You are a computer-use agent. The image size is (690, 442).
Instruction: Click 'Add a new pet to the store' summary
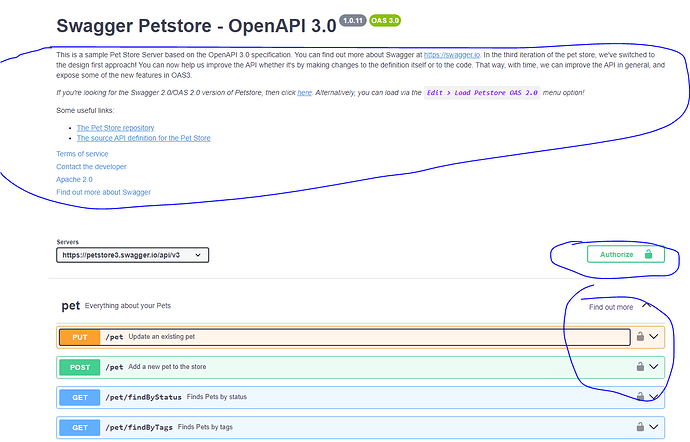(x=167, y=367)
